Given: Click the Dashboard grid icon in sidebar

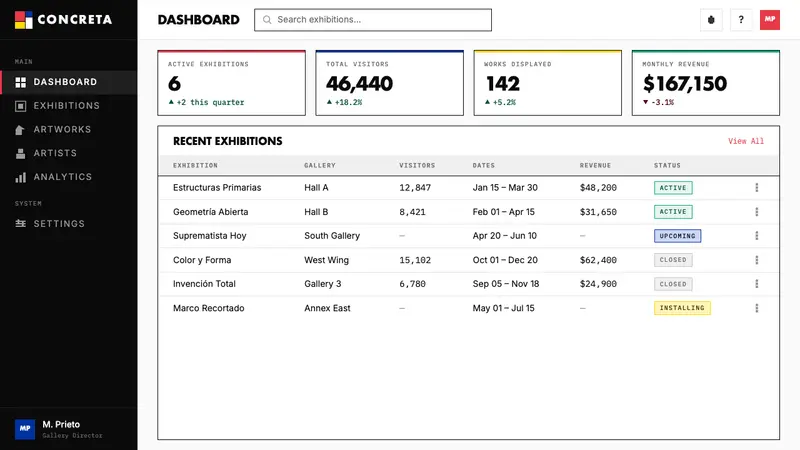Looking at the screenshot, I should (x=20, y=82).
